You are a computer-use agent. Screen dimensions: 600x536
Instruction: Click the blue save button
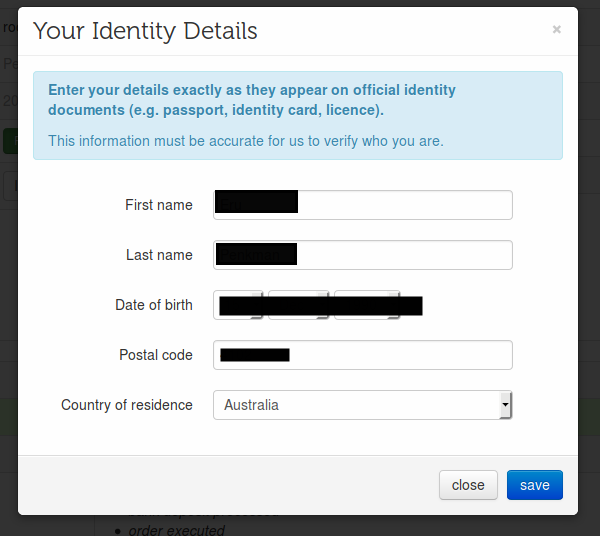click(x=535, y=485)
